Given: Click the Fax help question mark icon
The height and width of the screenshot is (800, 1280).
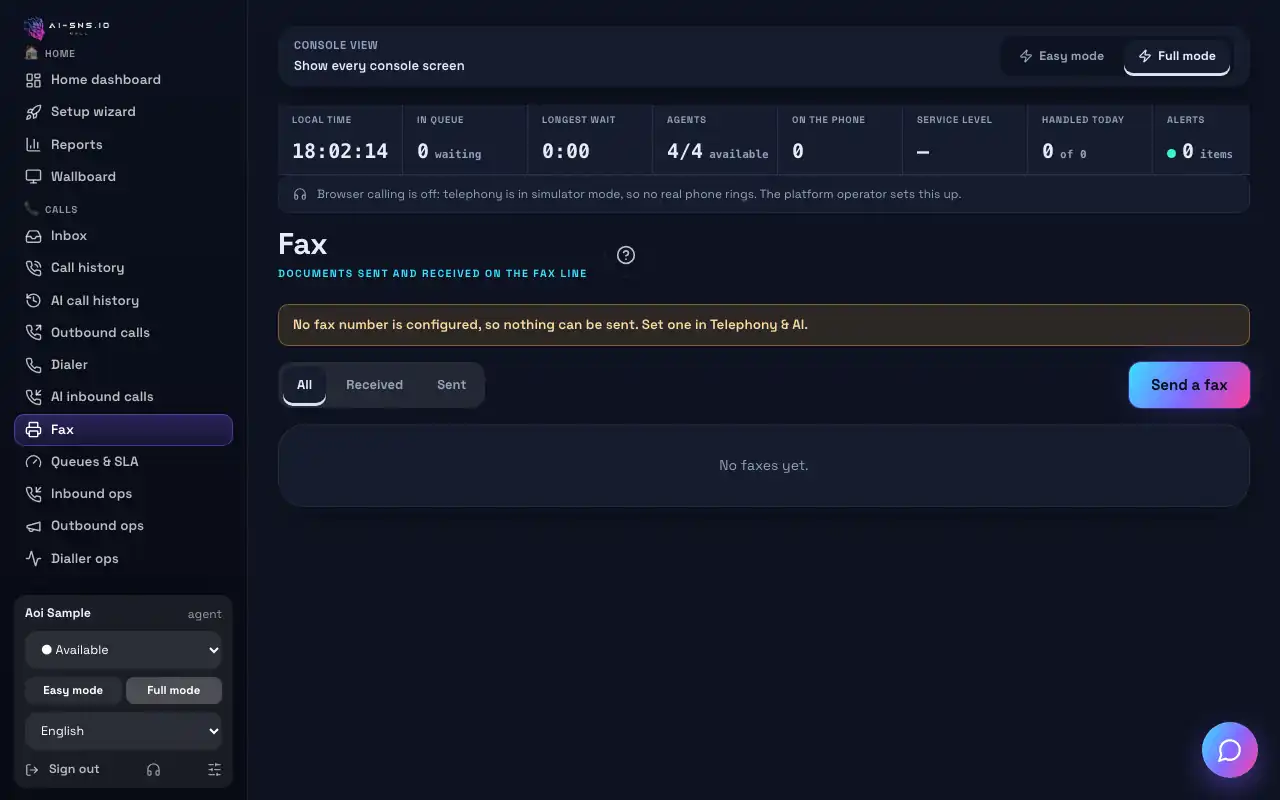Looking at the screenshot, I should click(626, 255).
